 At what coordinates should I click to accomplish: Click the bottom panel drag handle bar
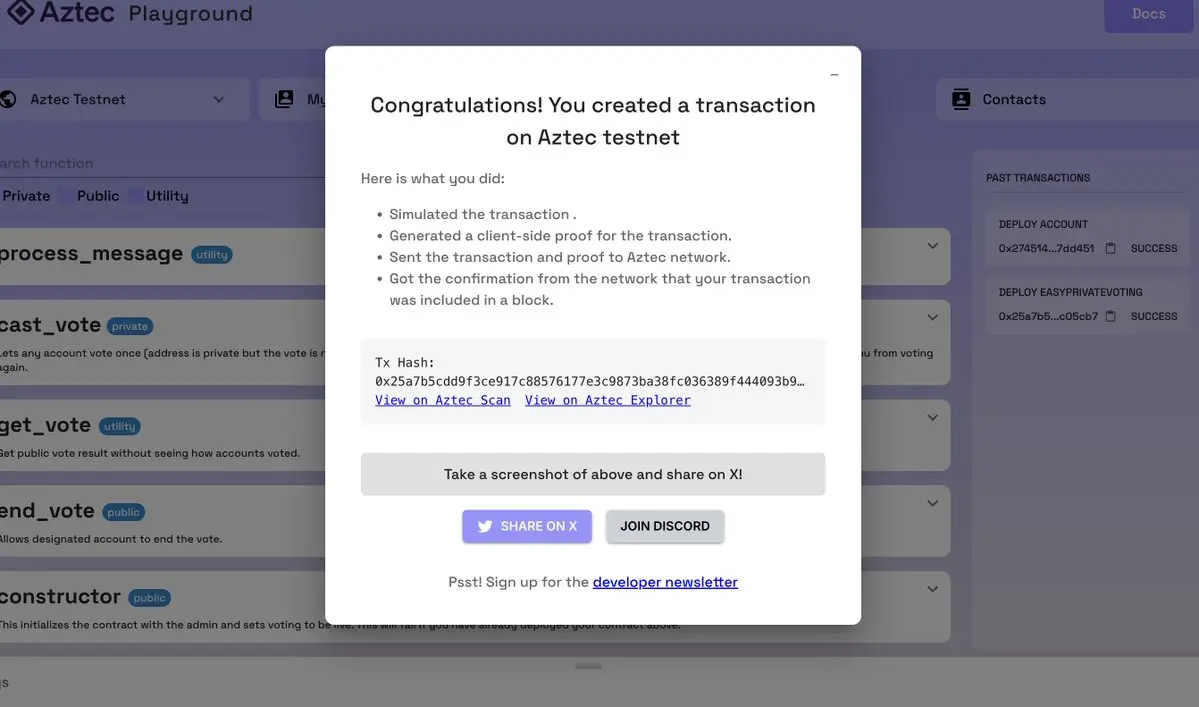(x=588, y=666)
